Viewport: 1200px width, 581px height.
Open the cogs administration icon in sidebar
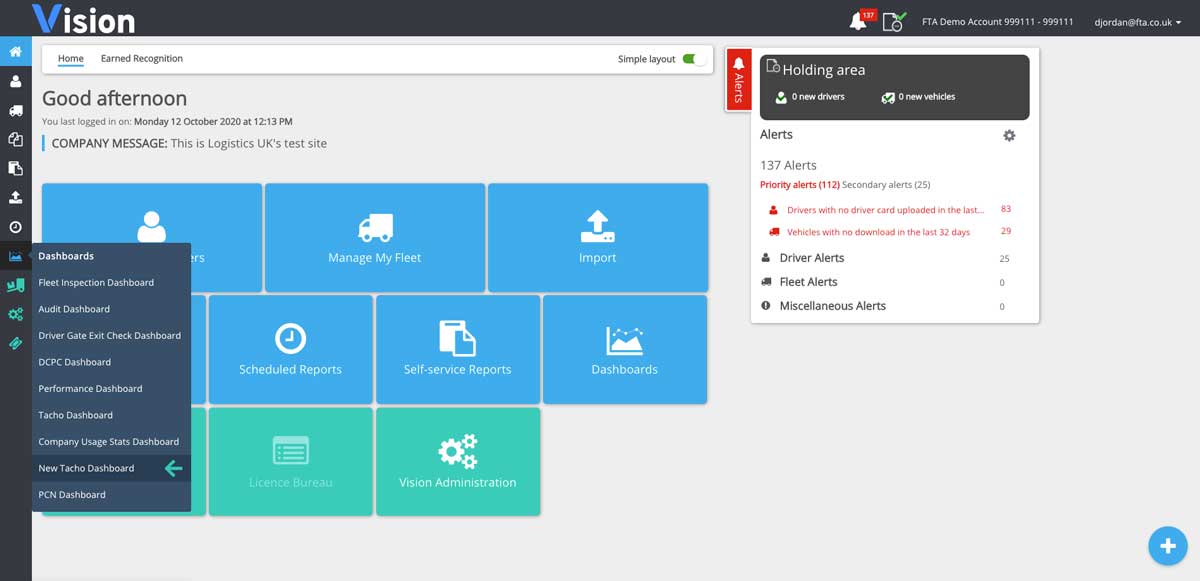click(15, 314)
